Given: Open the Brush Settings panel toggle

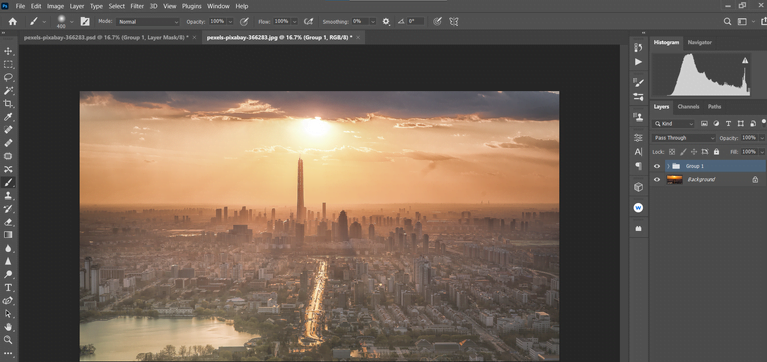Looking at the screenshot, I should tap(85, 22).
